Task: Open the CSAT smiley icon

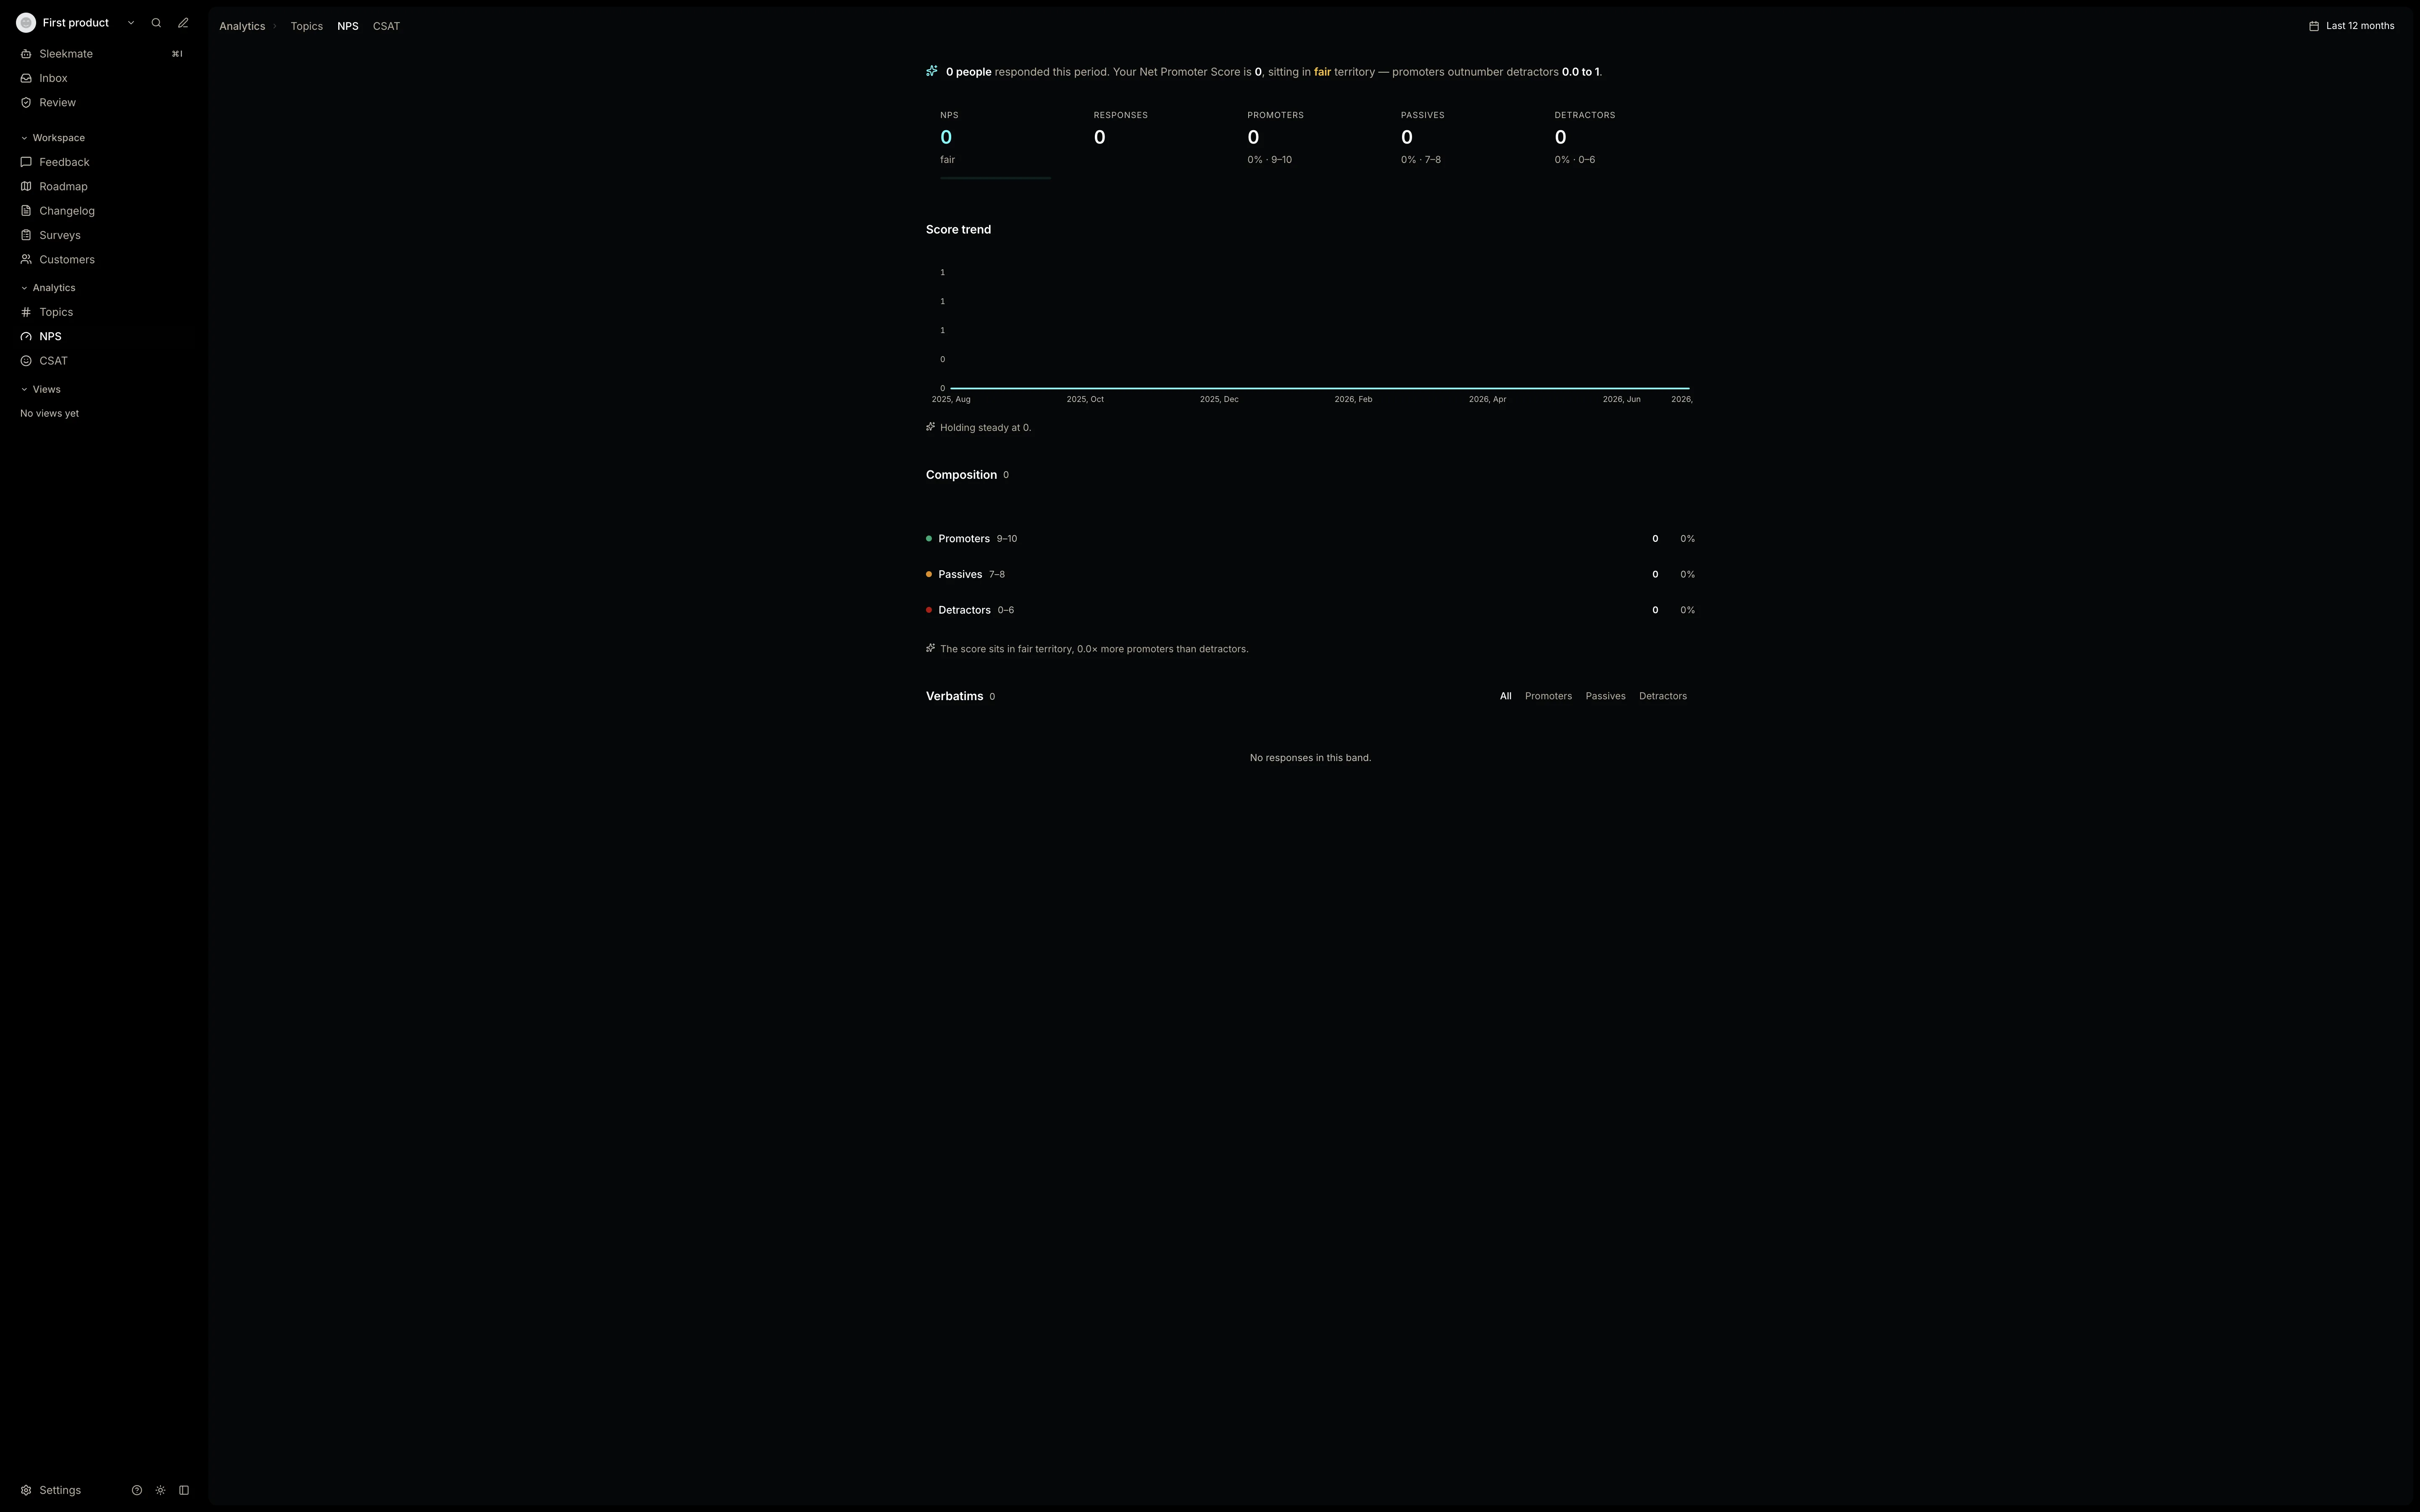Action: [26, 361]
